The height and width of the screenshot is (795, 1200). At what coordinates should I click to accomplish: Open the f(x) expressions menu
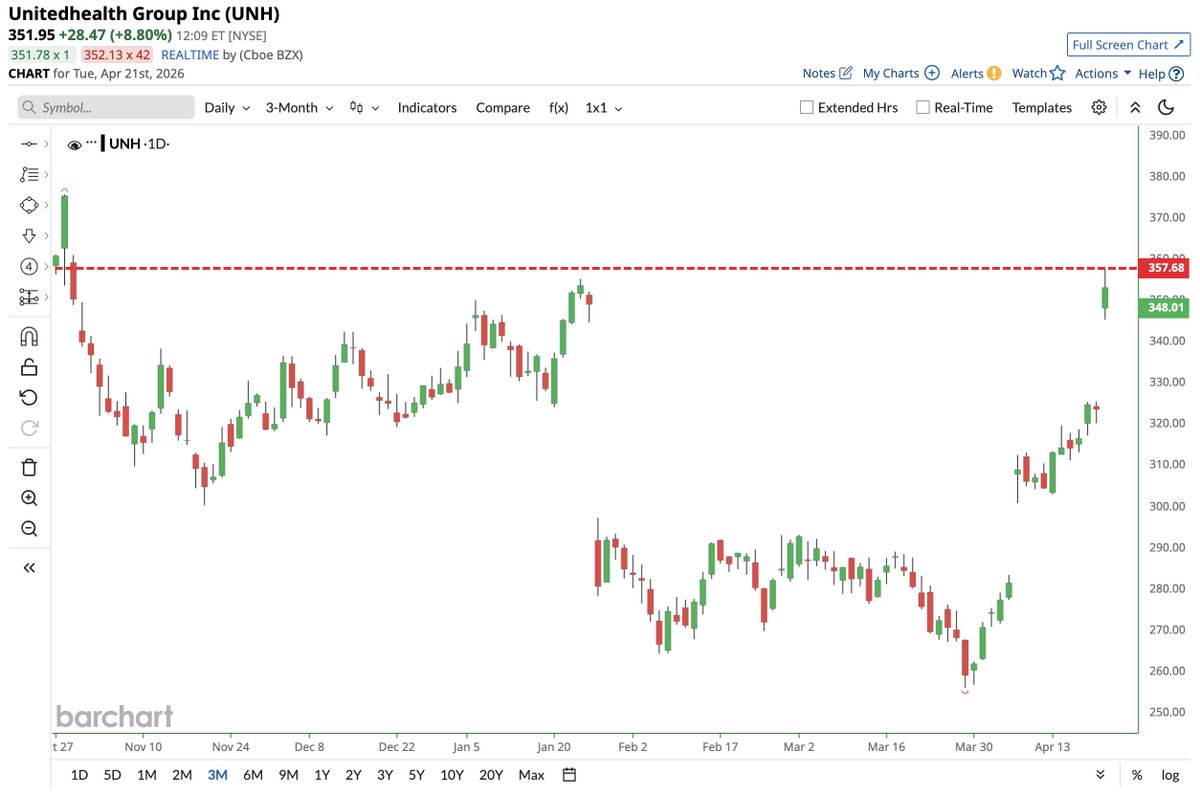click(558, 107)
